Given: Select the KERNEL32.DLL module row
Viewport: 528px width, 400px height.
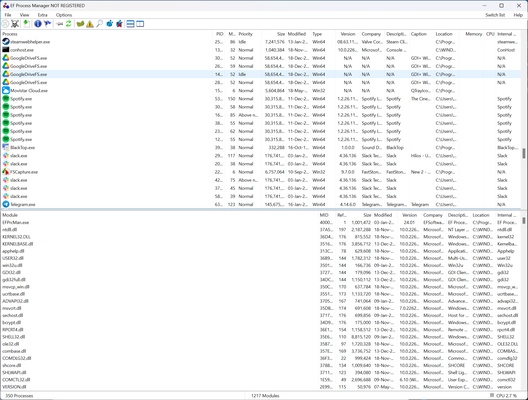Looking at the screenshot, I should [260, 237].
